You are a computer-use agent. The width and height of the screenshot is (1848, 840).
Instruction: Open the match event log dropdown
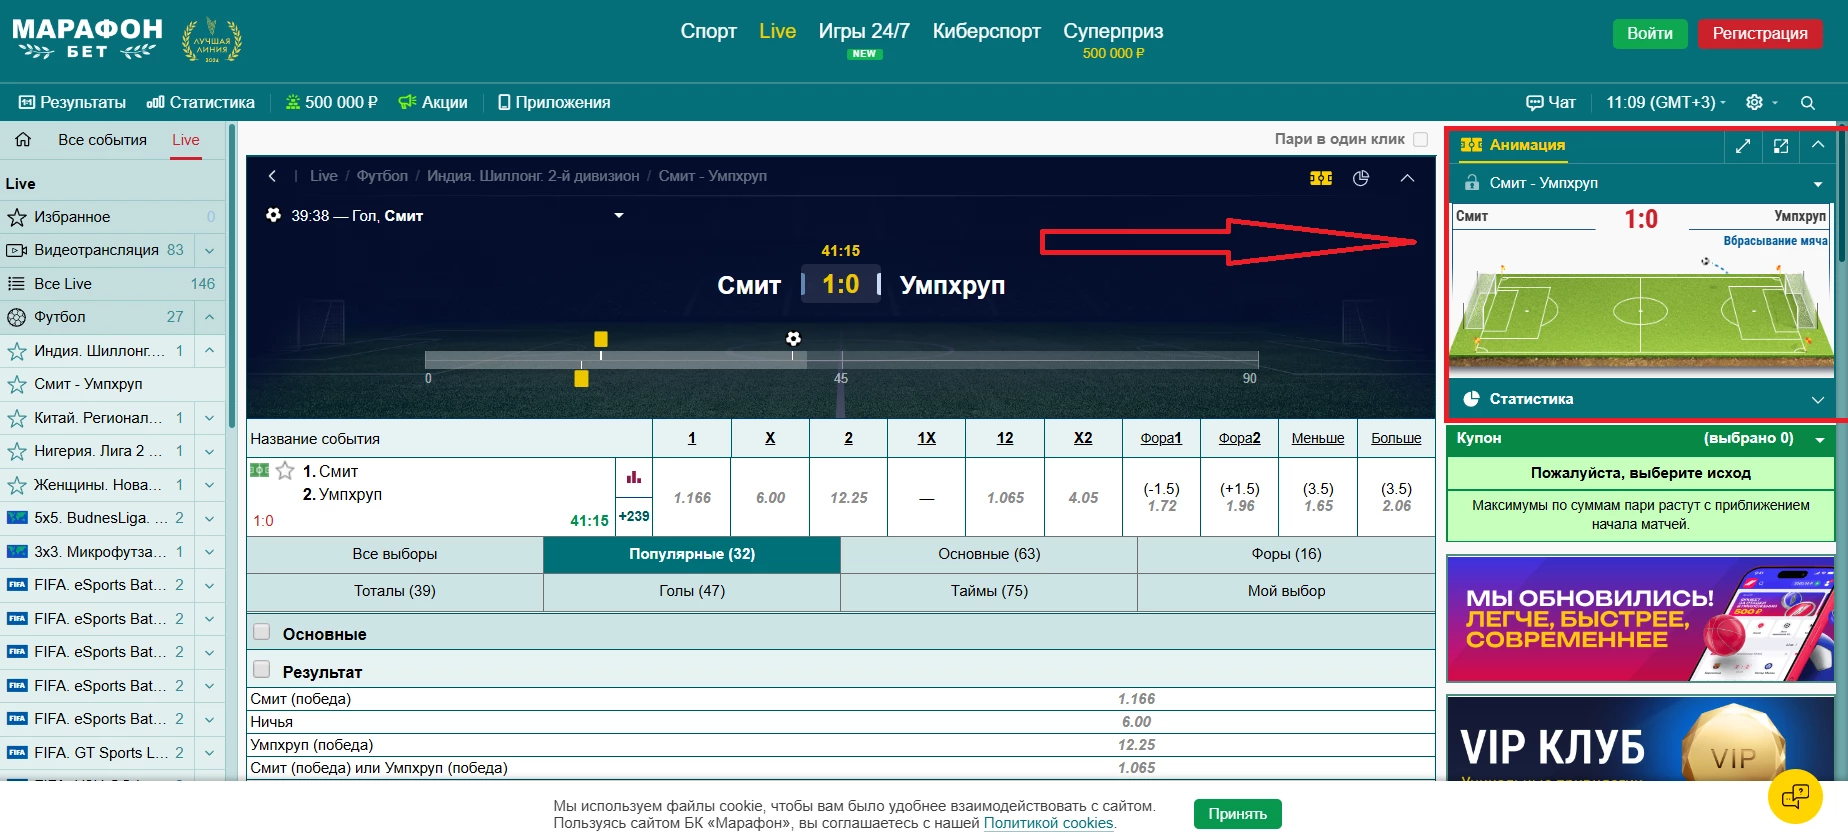click(x=619, y=215)
